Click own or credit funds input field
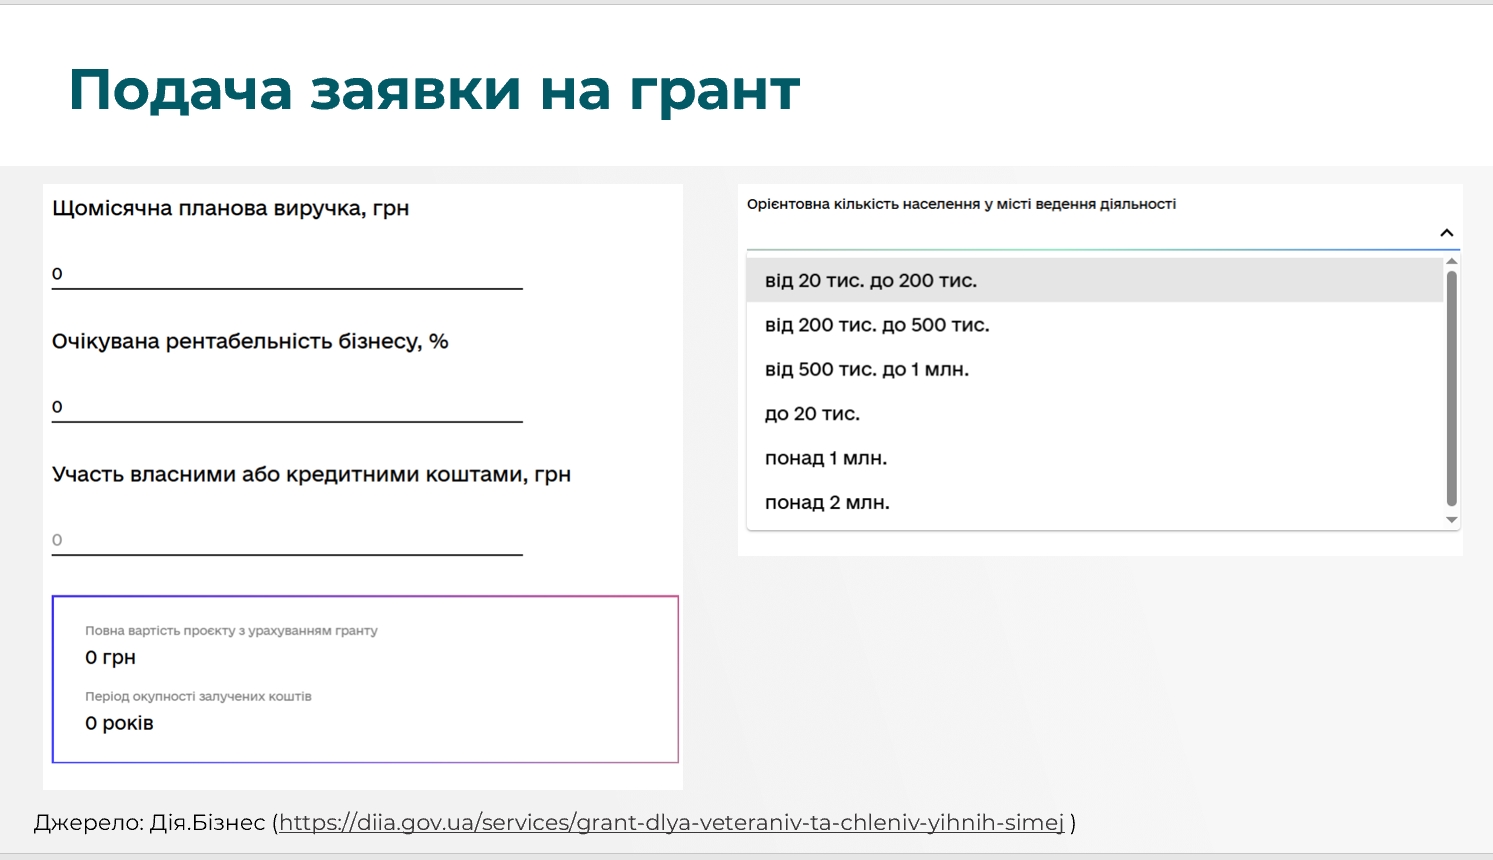This screenshot has width=1493, height=860. (287, 540)
